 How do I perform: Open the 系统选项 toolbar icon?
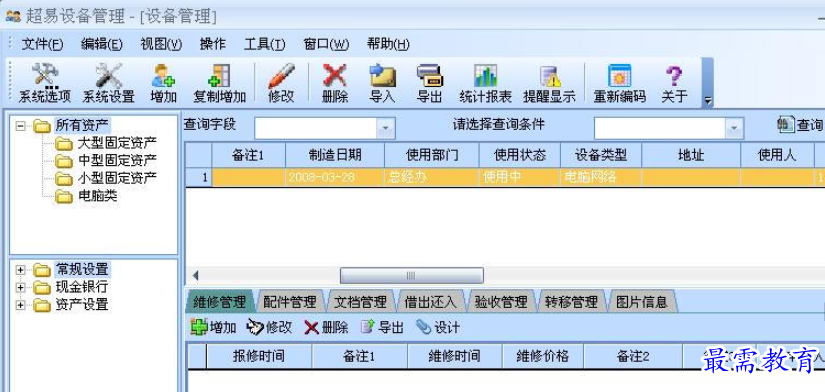click(x=44, y=83)
